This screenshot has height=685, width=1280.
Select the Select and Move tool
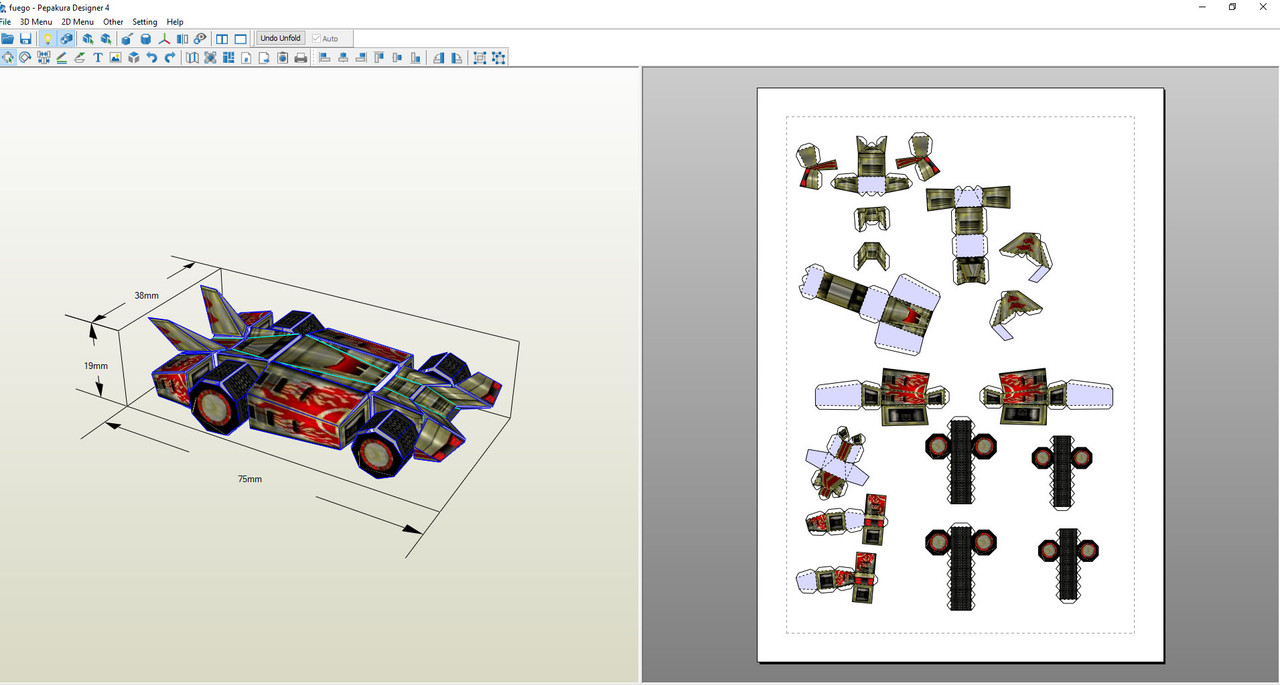point(8,58)
